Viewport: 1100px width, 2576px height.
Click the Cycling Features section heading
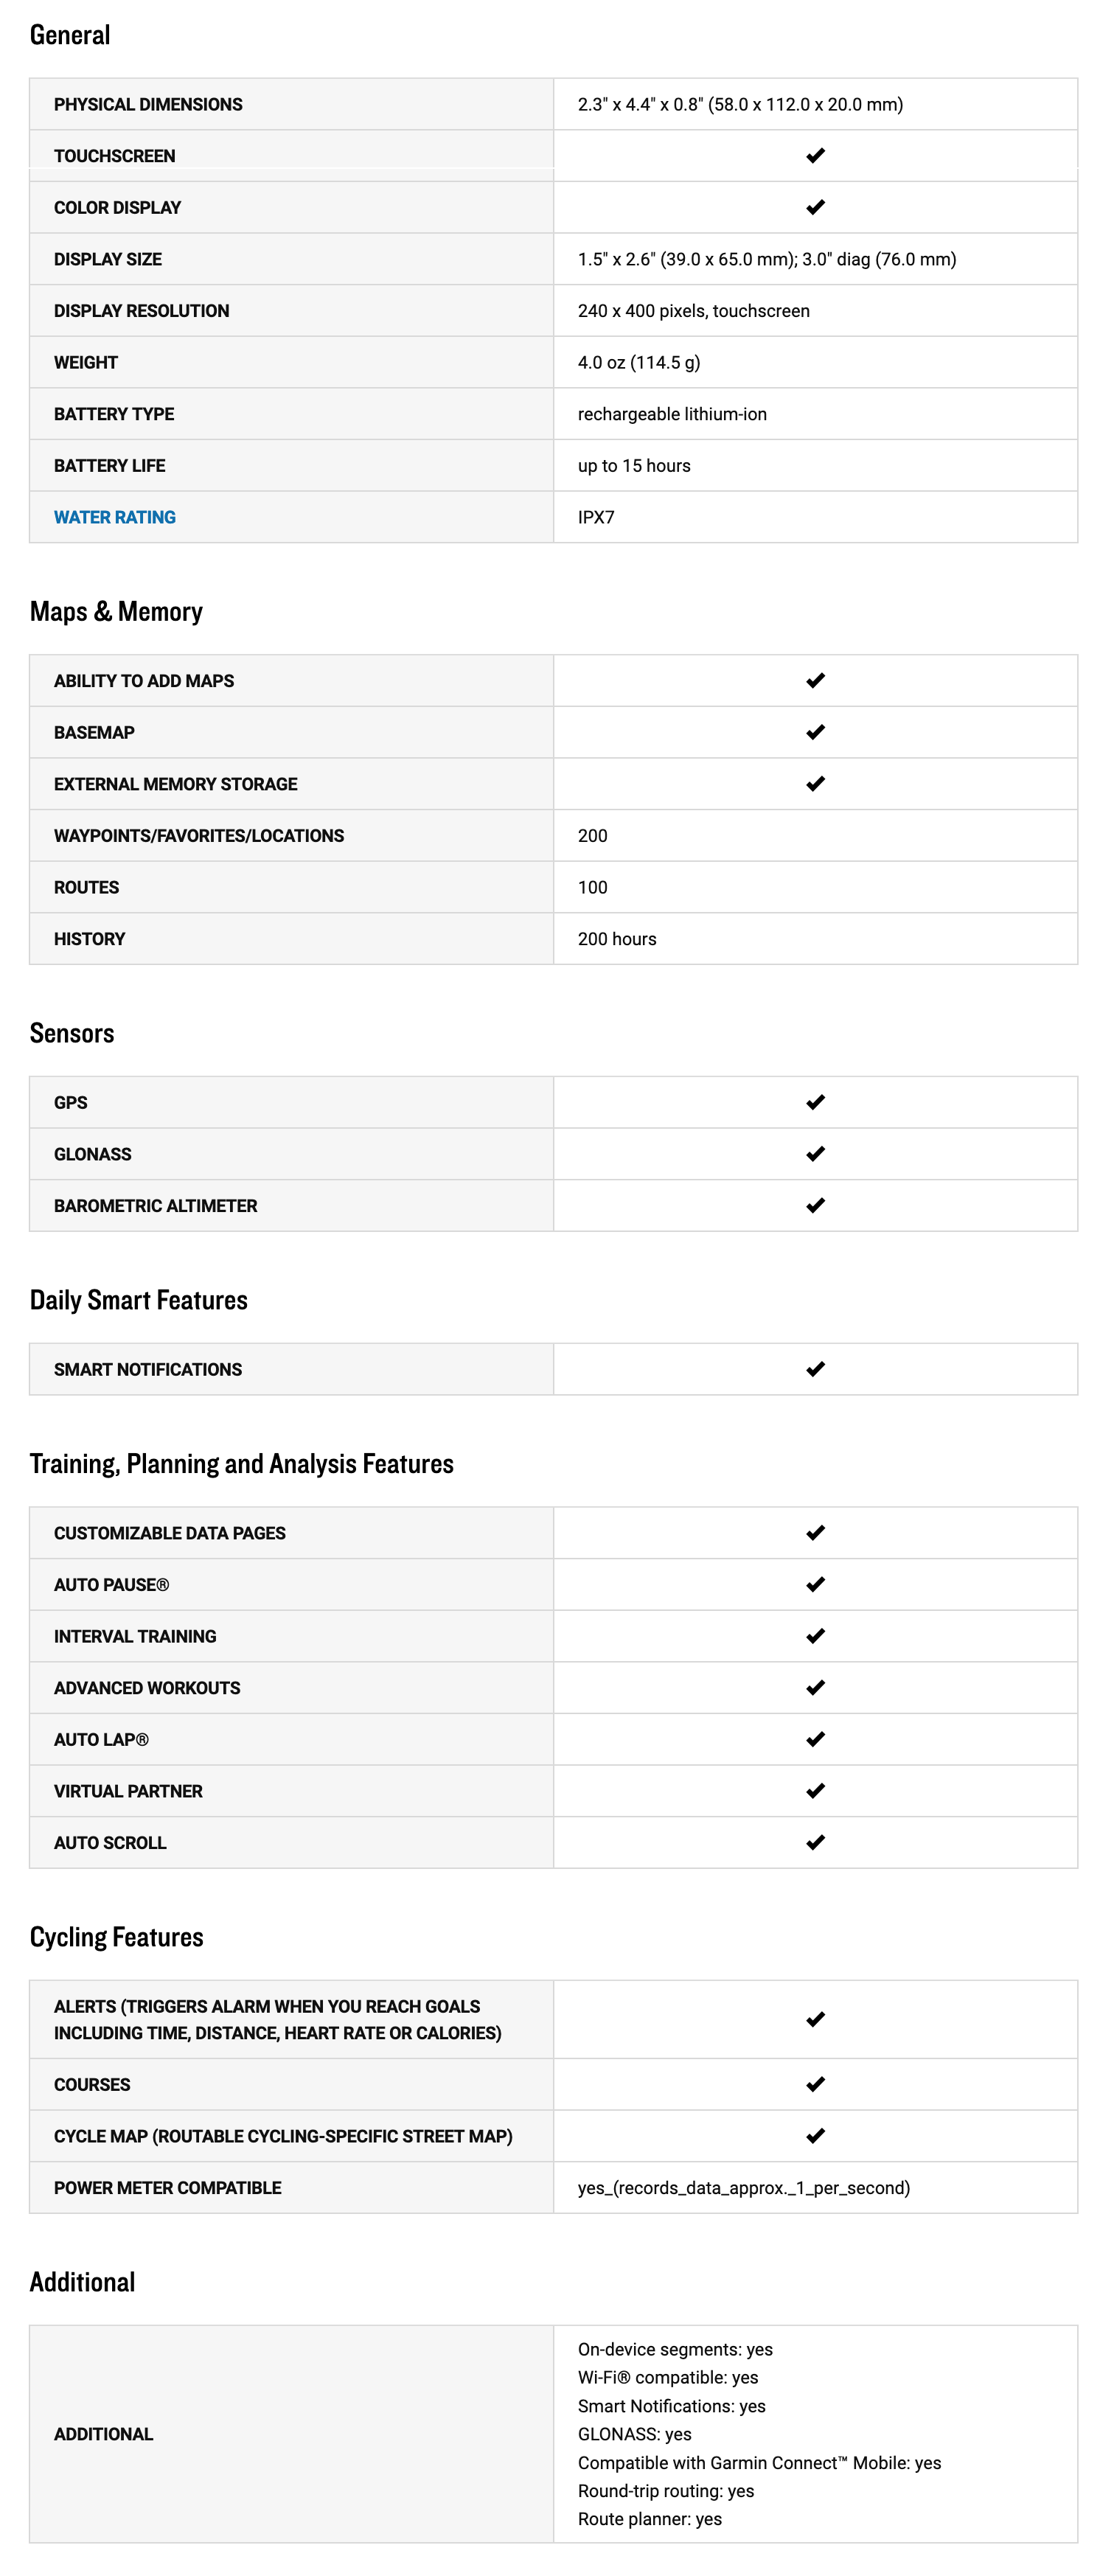pos(116,1937)
